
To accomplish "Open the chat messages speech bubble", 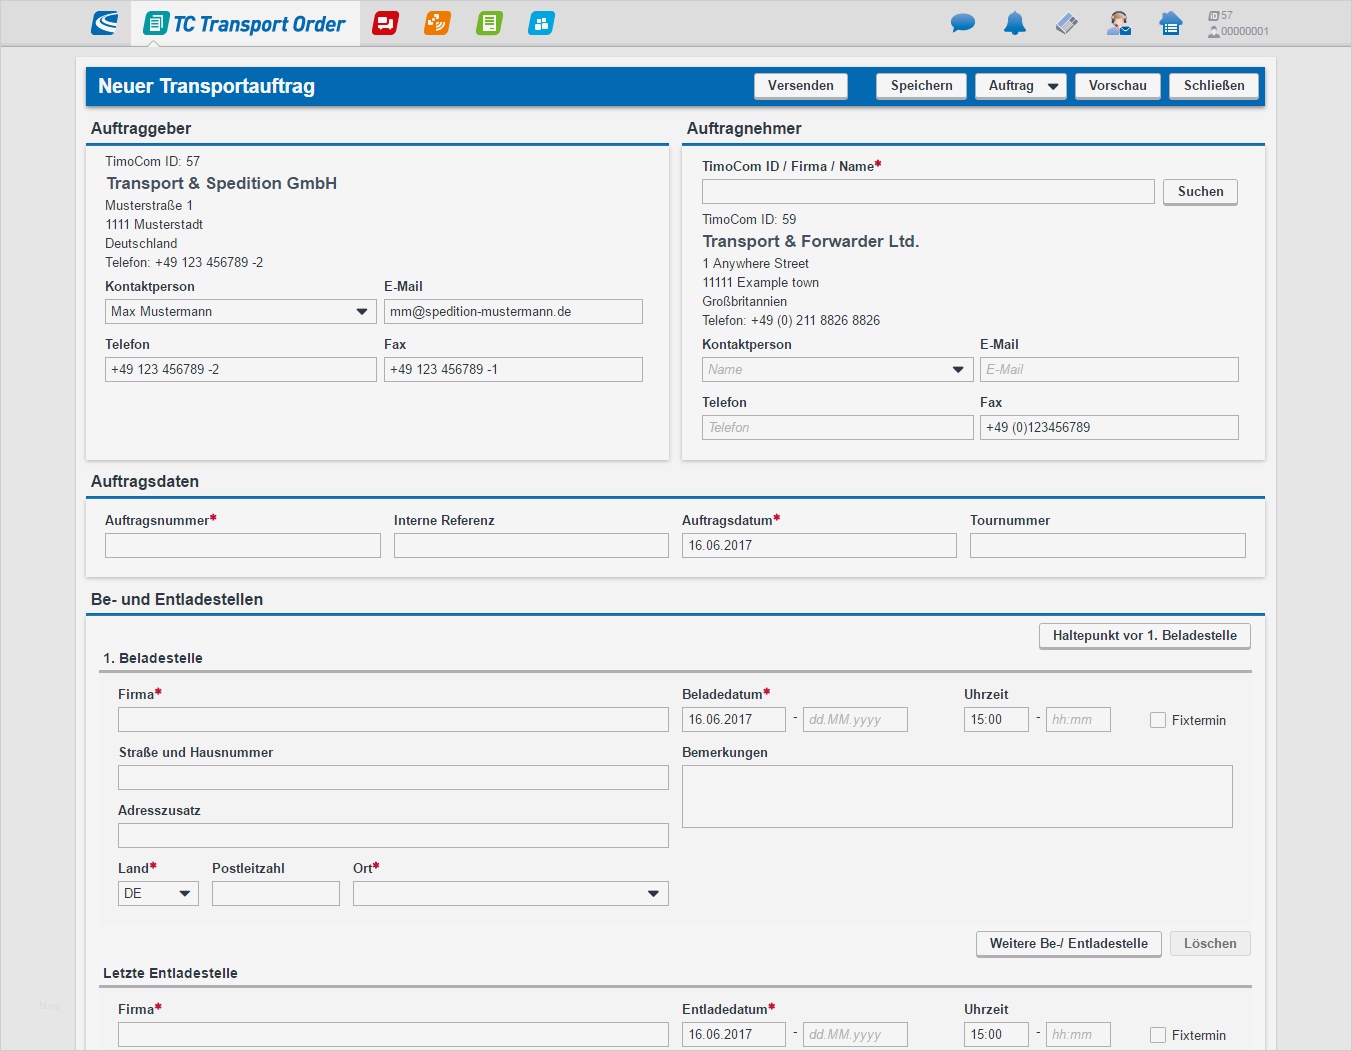I will [x=962, y=23].
